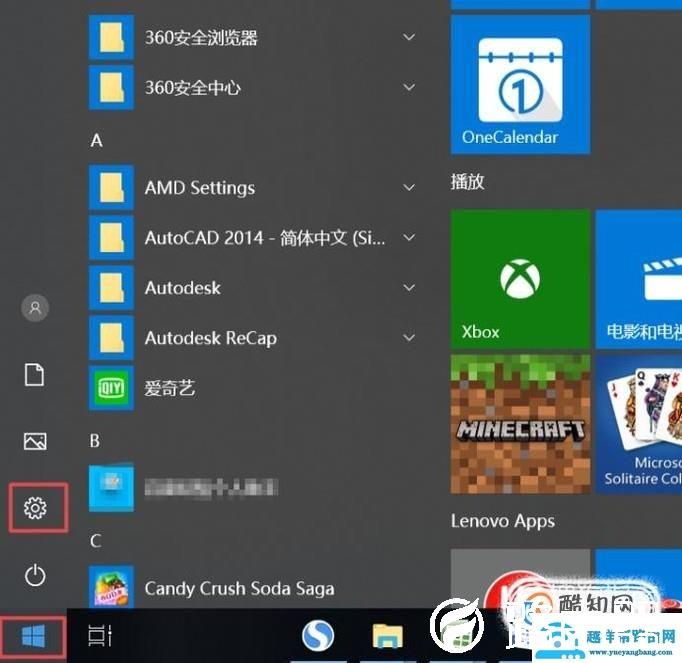Select the 360安全中心 label
The height and width of the screenshot is (663, 682).
[192, 87]
